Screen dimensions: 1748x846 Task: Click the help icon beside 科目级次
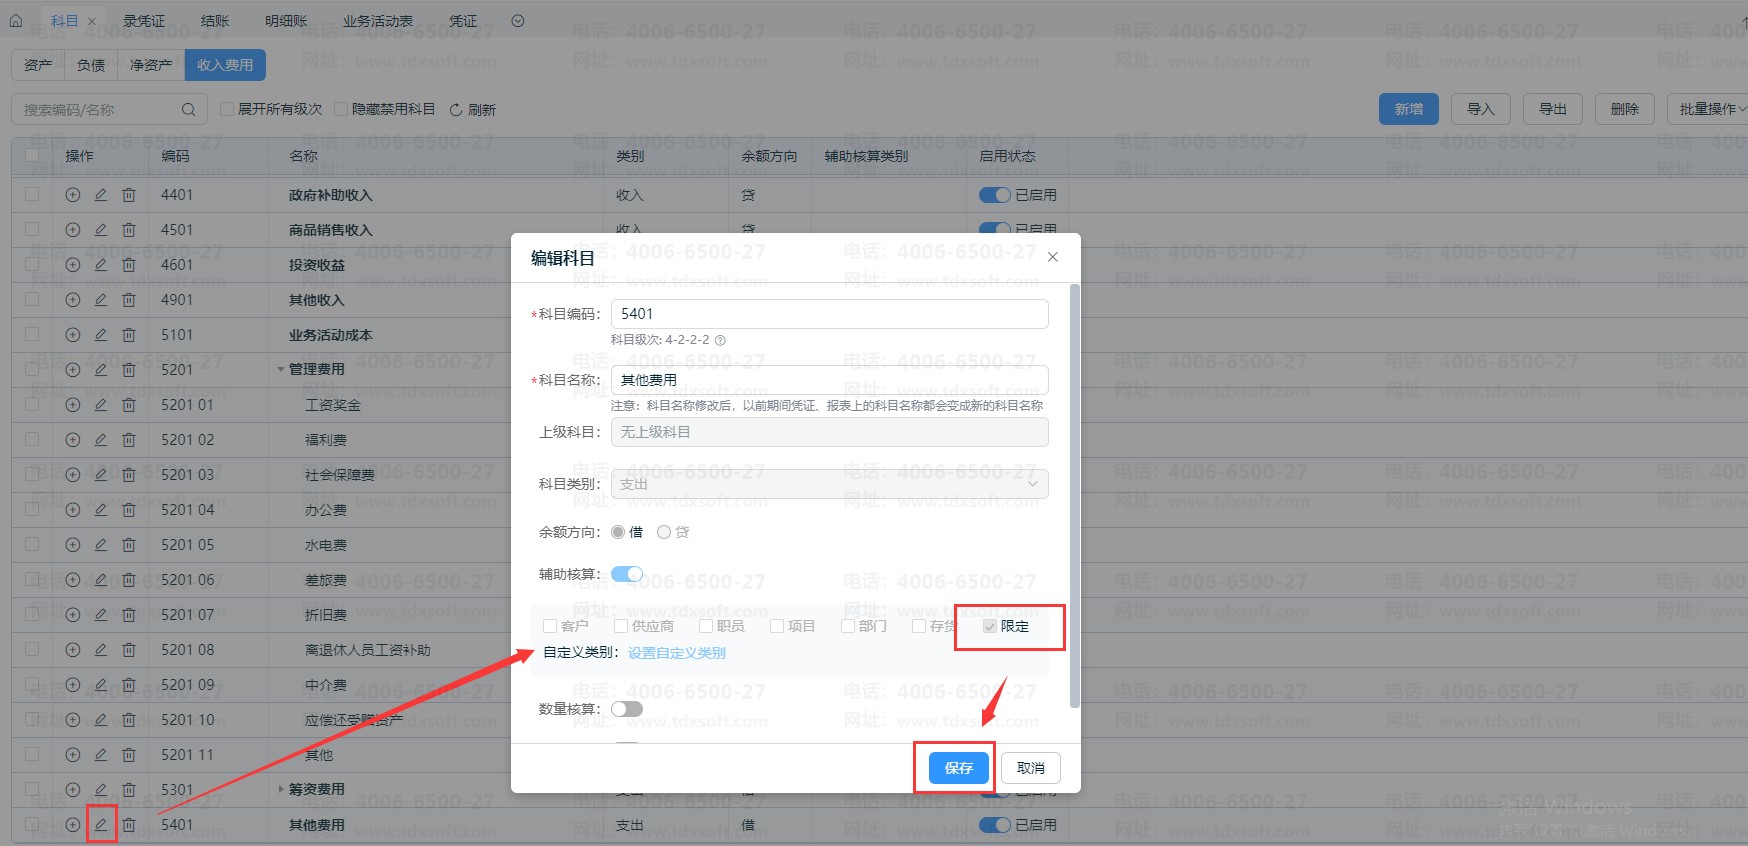720,340
